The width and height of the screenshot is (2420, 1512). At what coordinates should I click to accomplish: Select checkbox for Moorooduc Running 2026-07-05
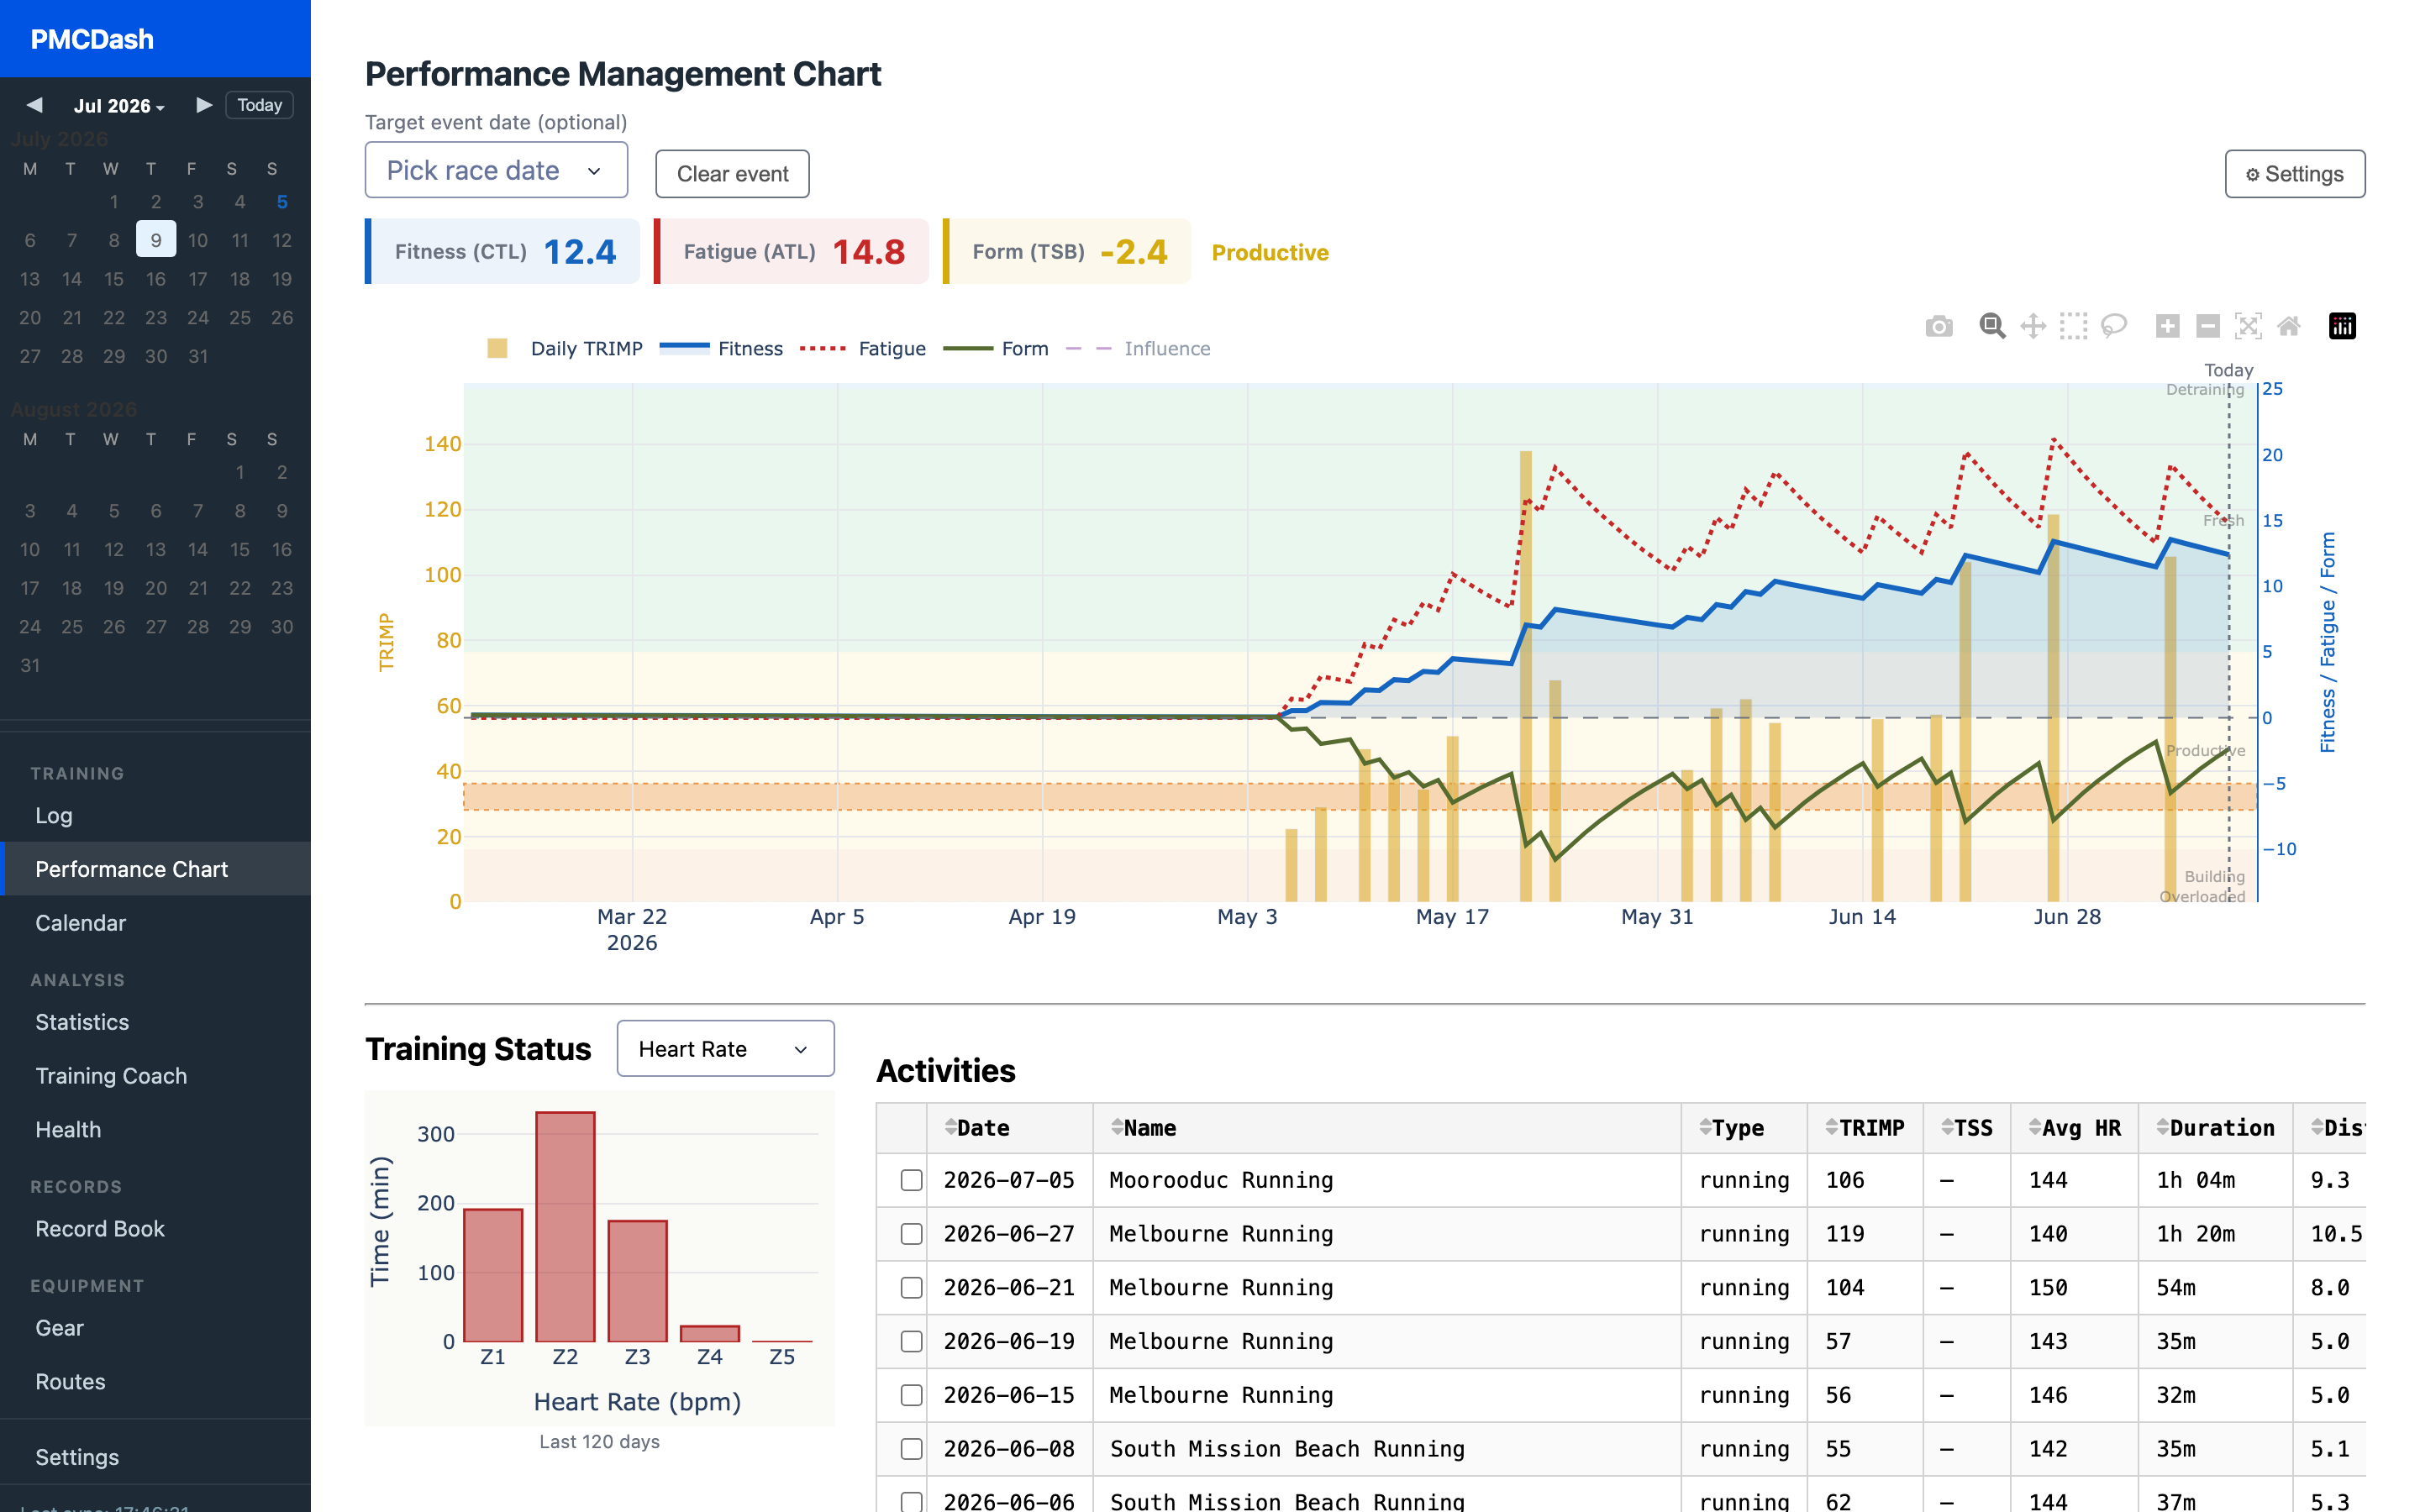[911, 1180]
